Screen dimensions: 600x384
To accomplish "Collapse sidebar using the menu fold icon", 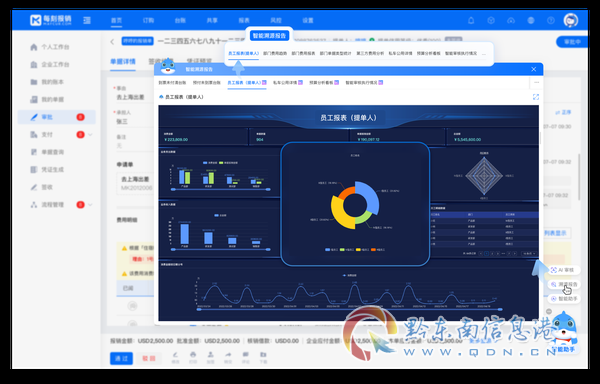I will click(x=87, y=20).
